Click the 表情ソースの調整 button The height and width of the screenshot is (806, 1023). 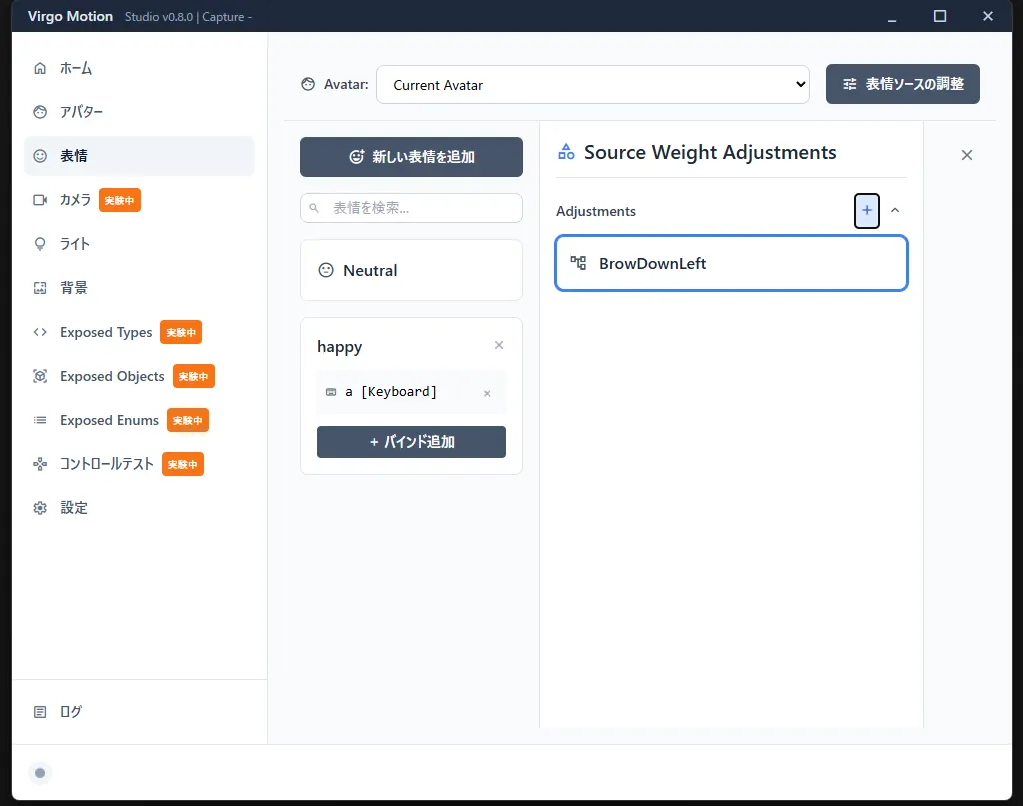[902, 85]
